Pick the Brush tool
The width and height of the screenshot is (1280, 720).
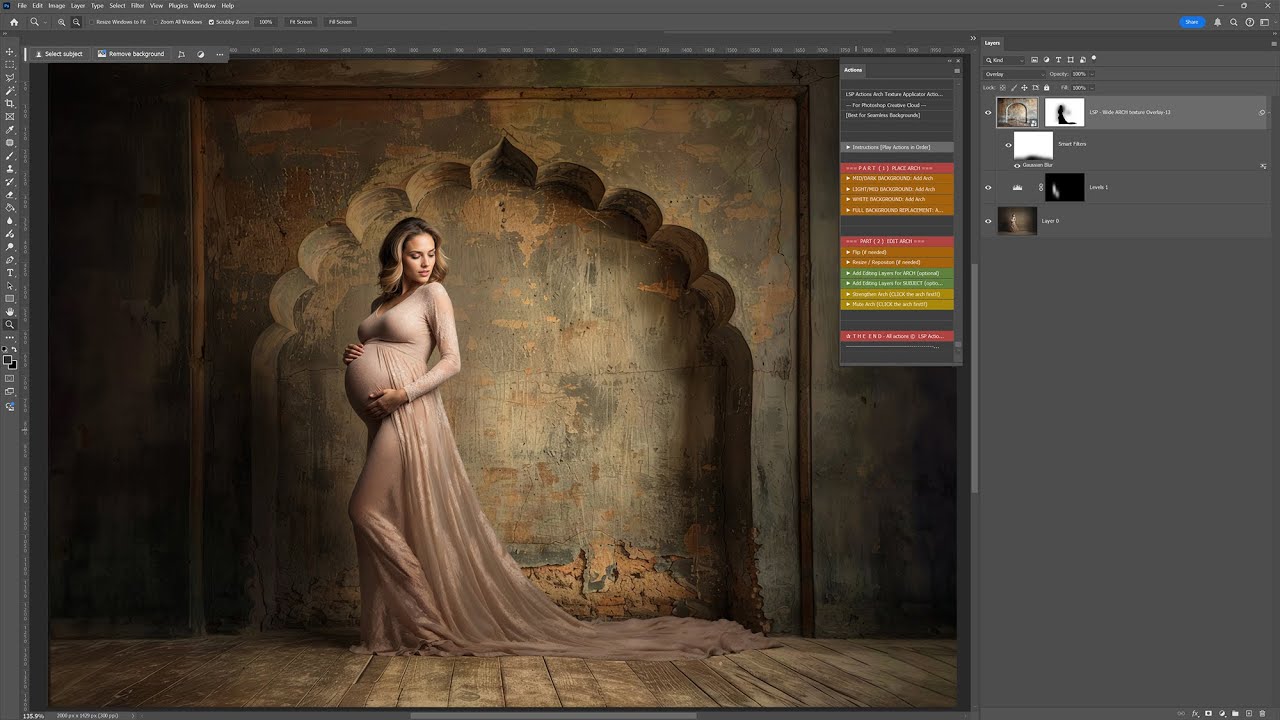(x=10, y=156)
